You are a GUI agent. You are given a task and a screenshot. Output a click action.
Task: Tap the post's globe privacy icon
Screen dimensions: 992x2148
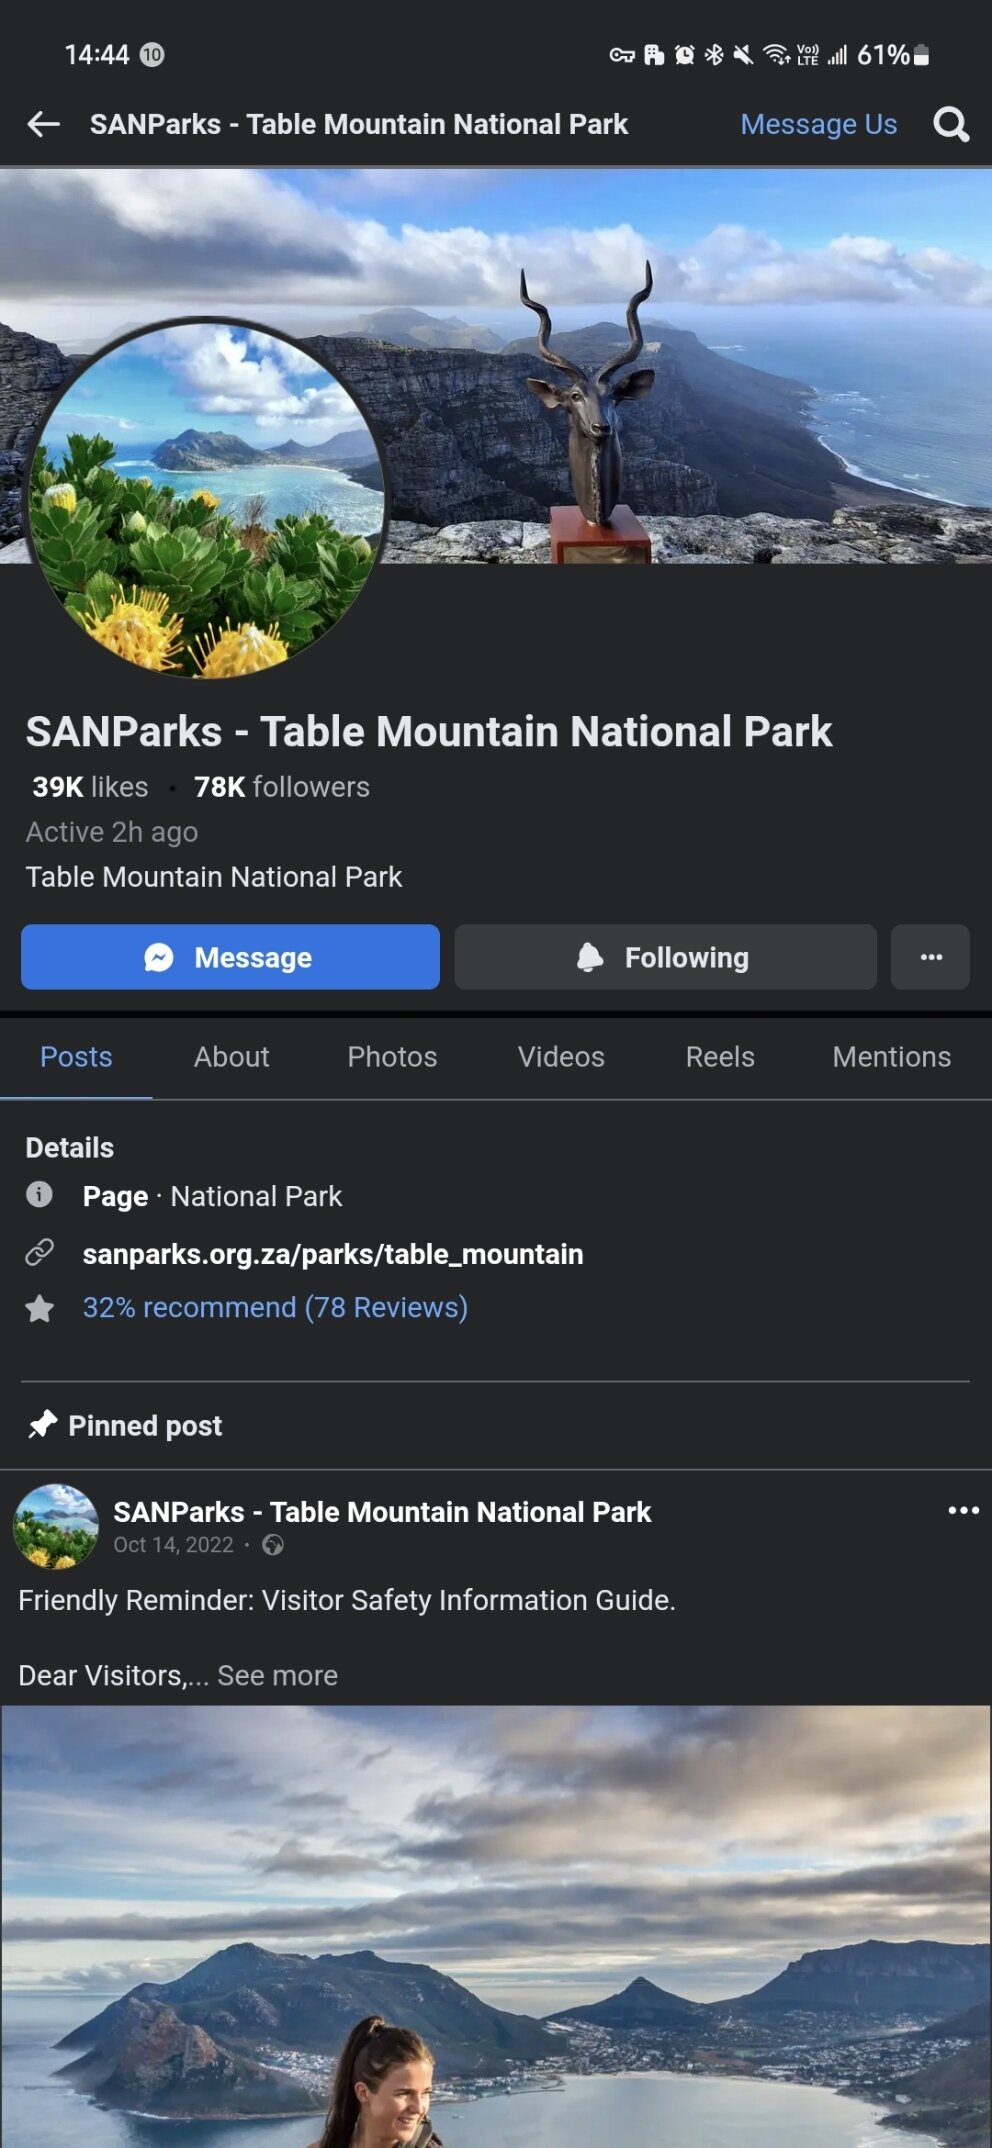tap(272, 1545)
